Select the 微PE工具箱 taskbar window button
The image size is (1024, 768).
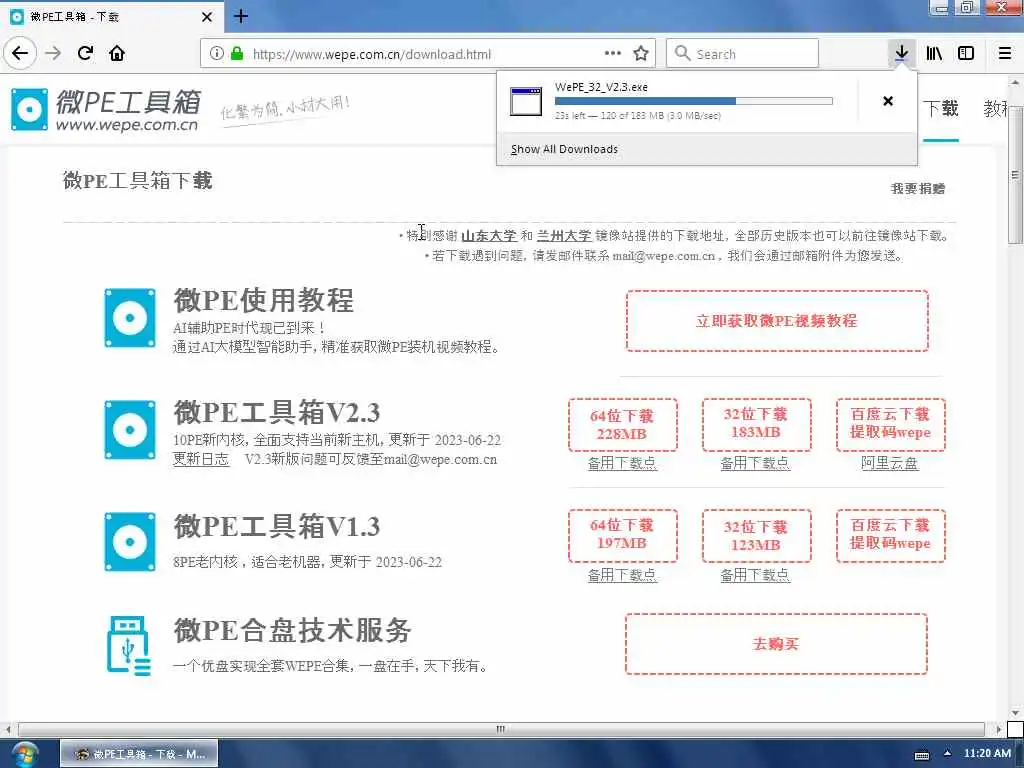coord(139,754)
